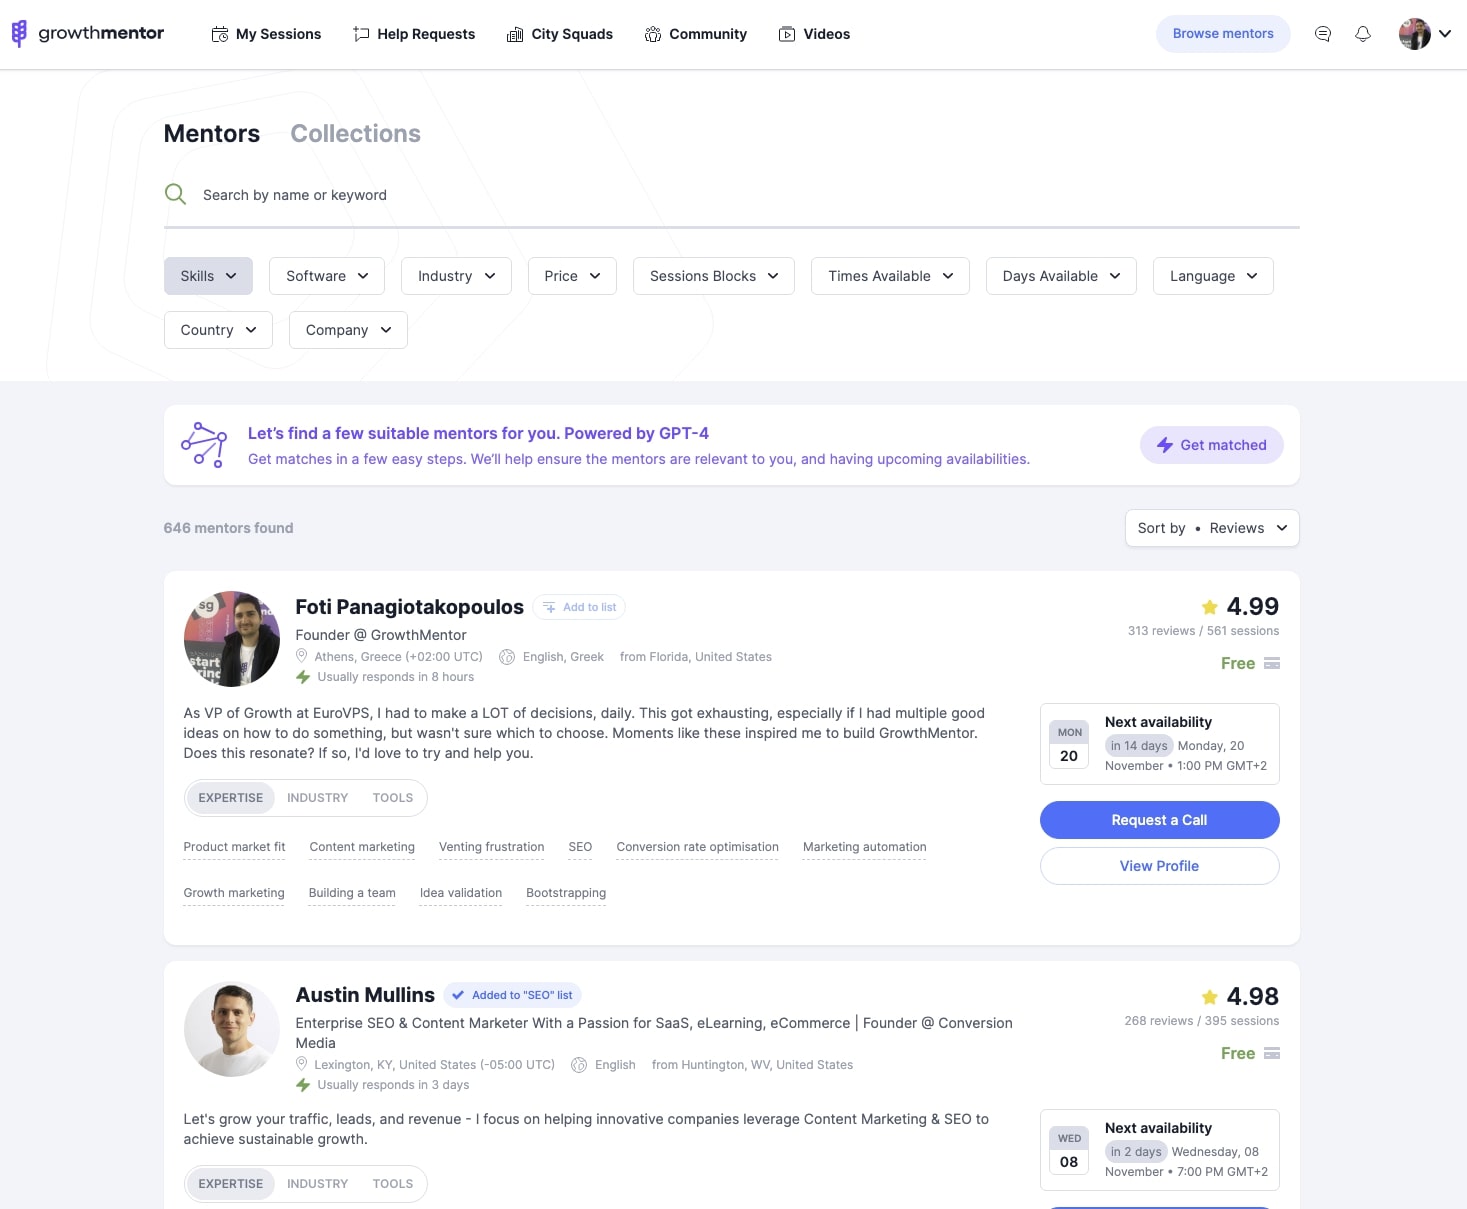Click the Get matched button
This screenshot has height=1209, width=1467.
pos(1211,445)
